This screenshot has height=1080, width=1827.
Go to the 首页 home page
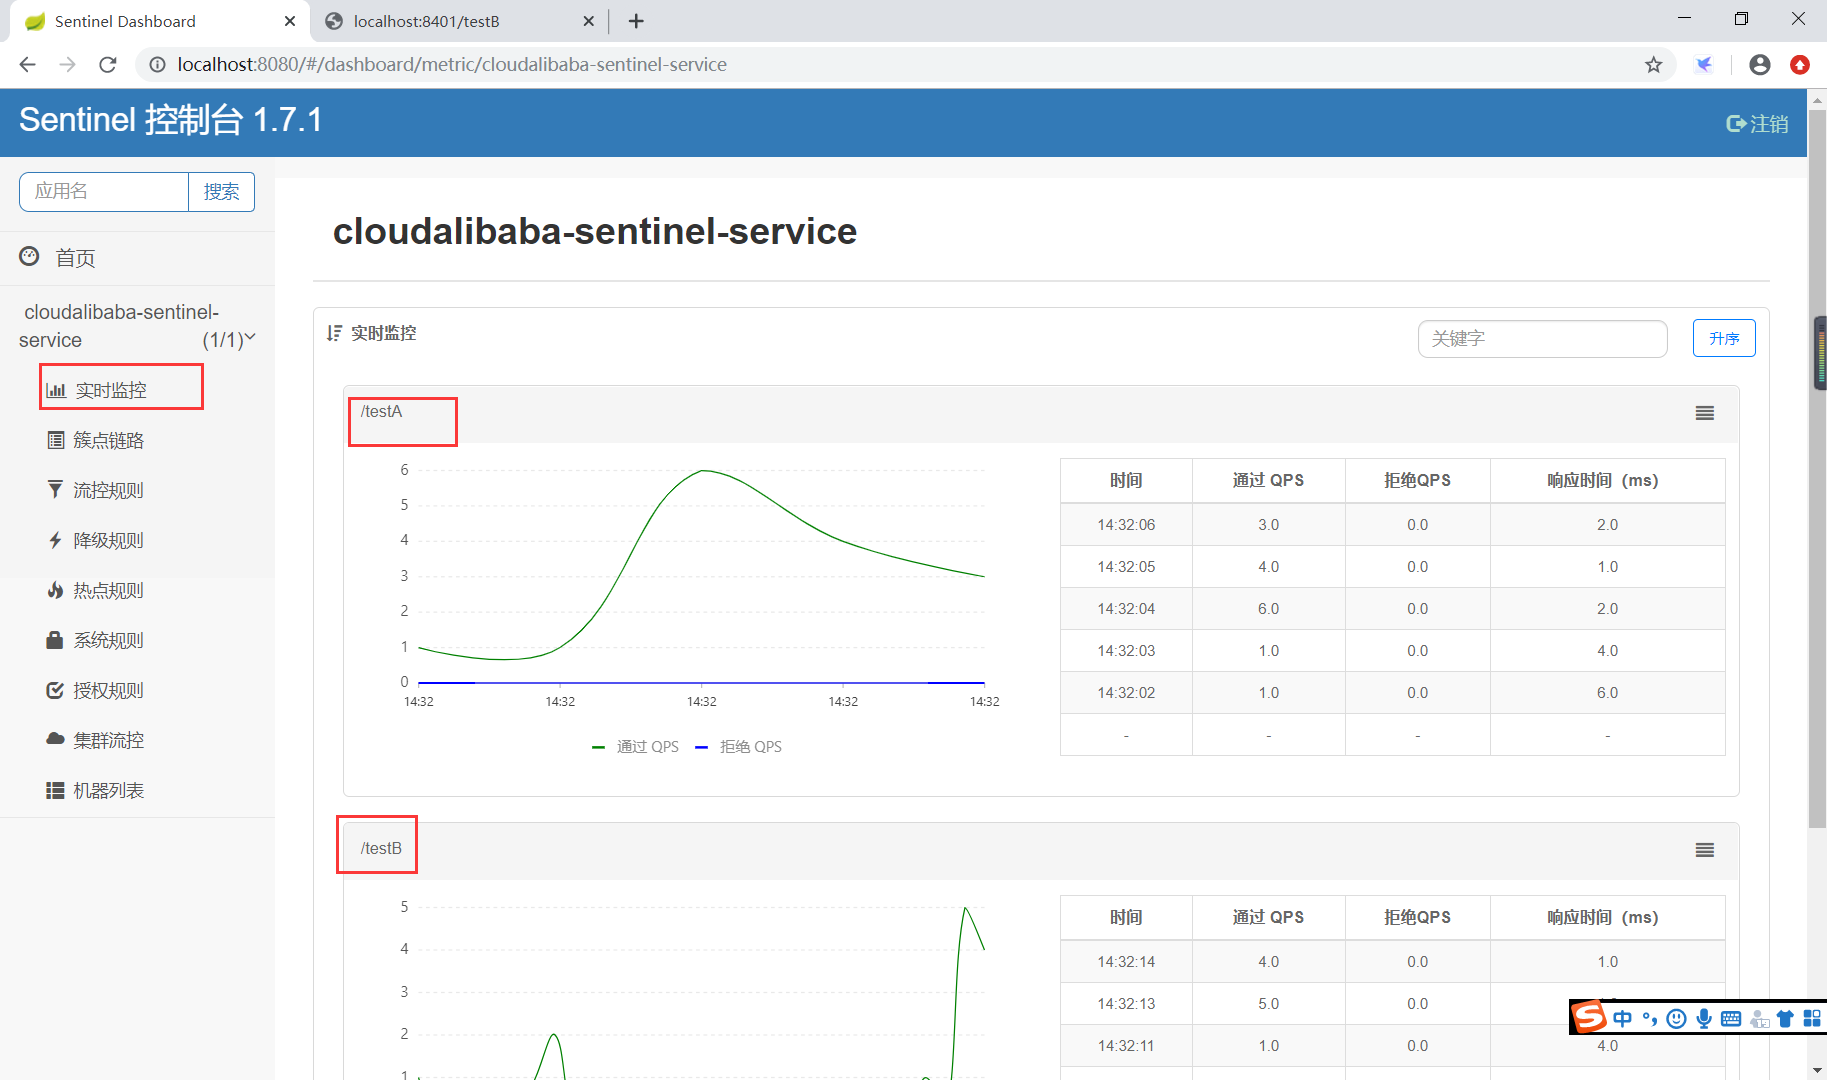tap(58, 258)
